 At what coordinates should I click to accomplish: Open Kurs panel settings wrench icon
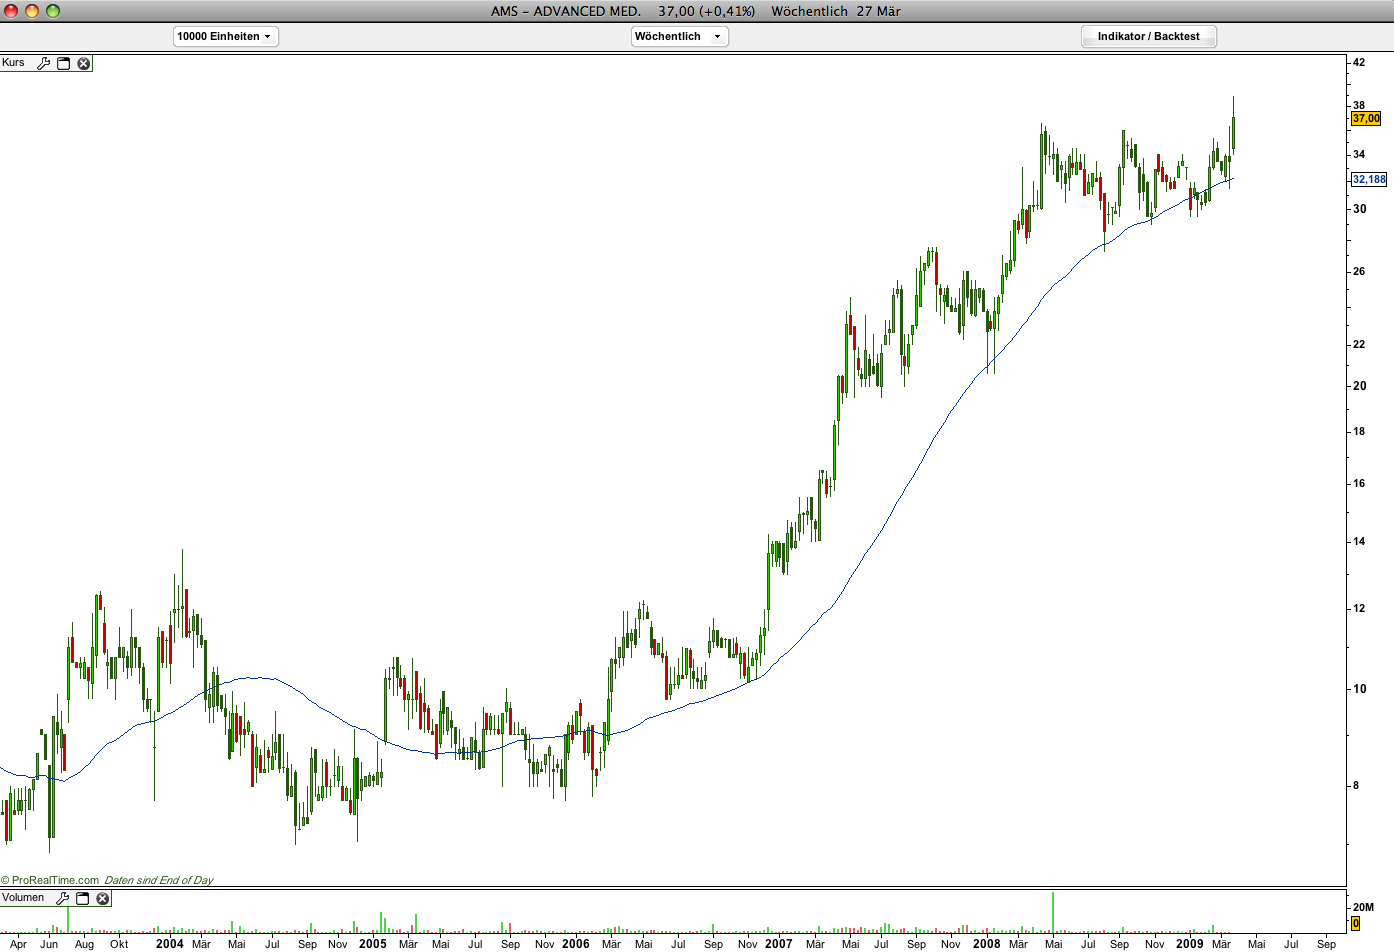coord(43,63)
